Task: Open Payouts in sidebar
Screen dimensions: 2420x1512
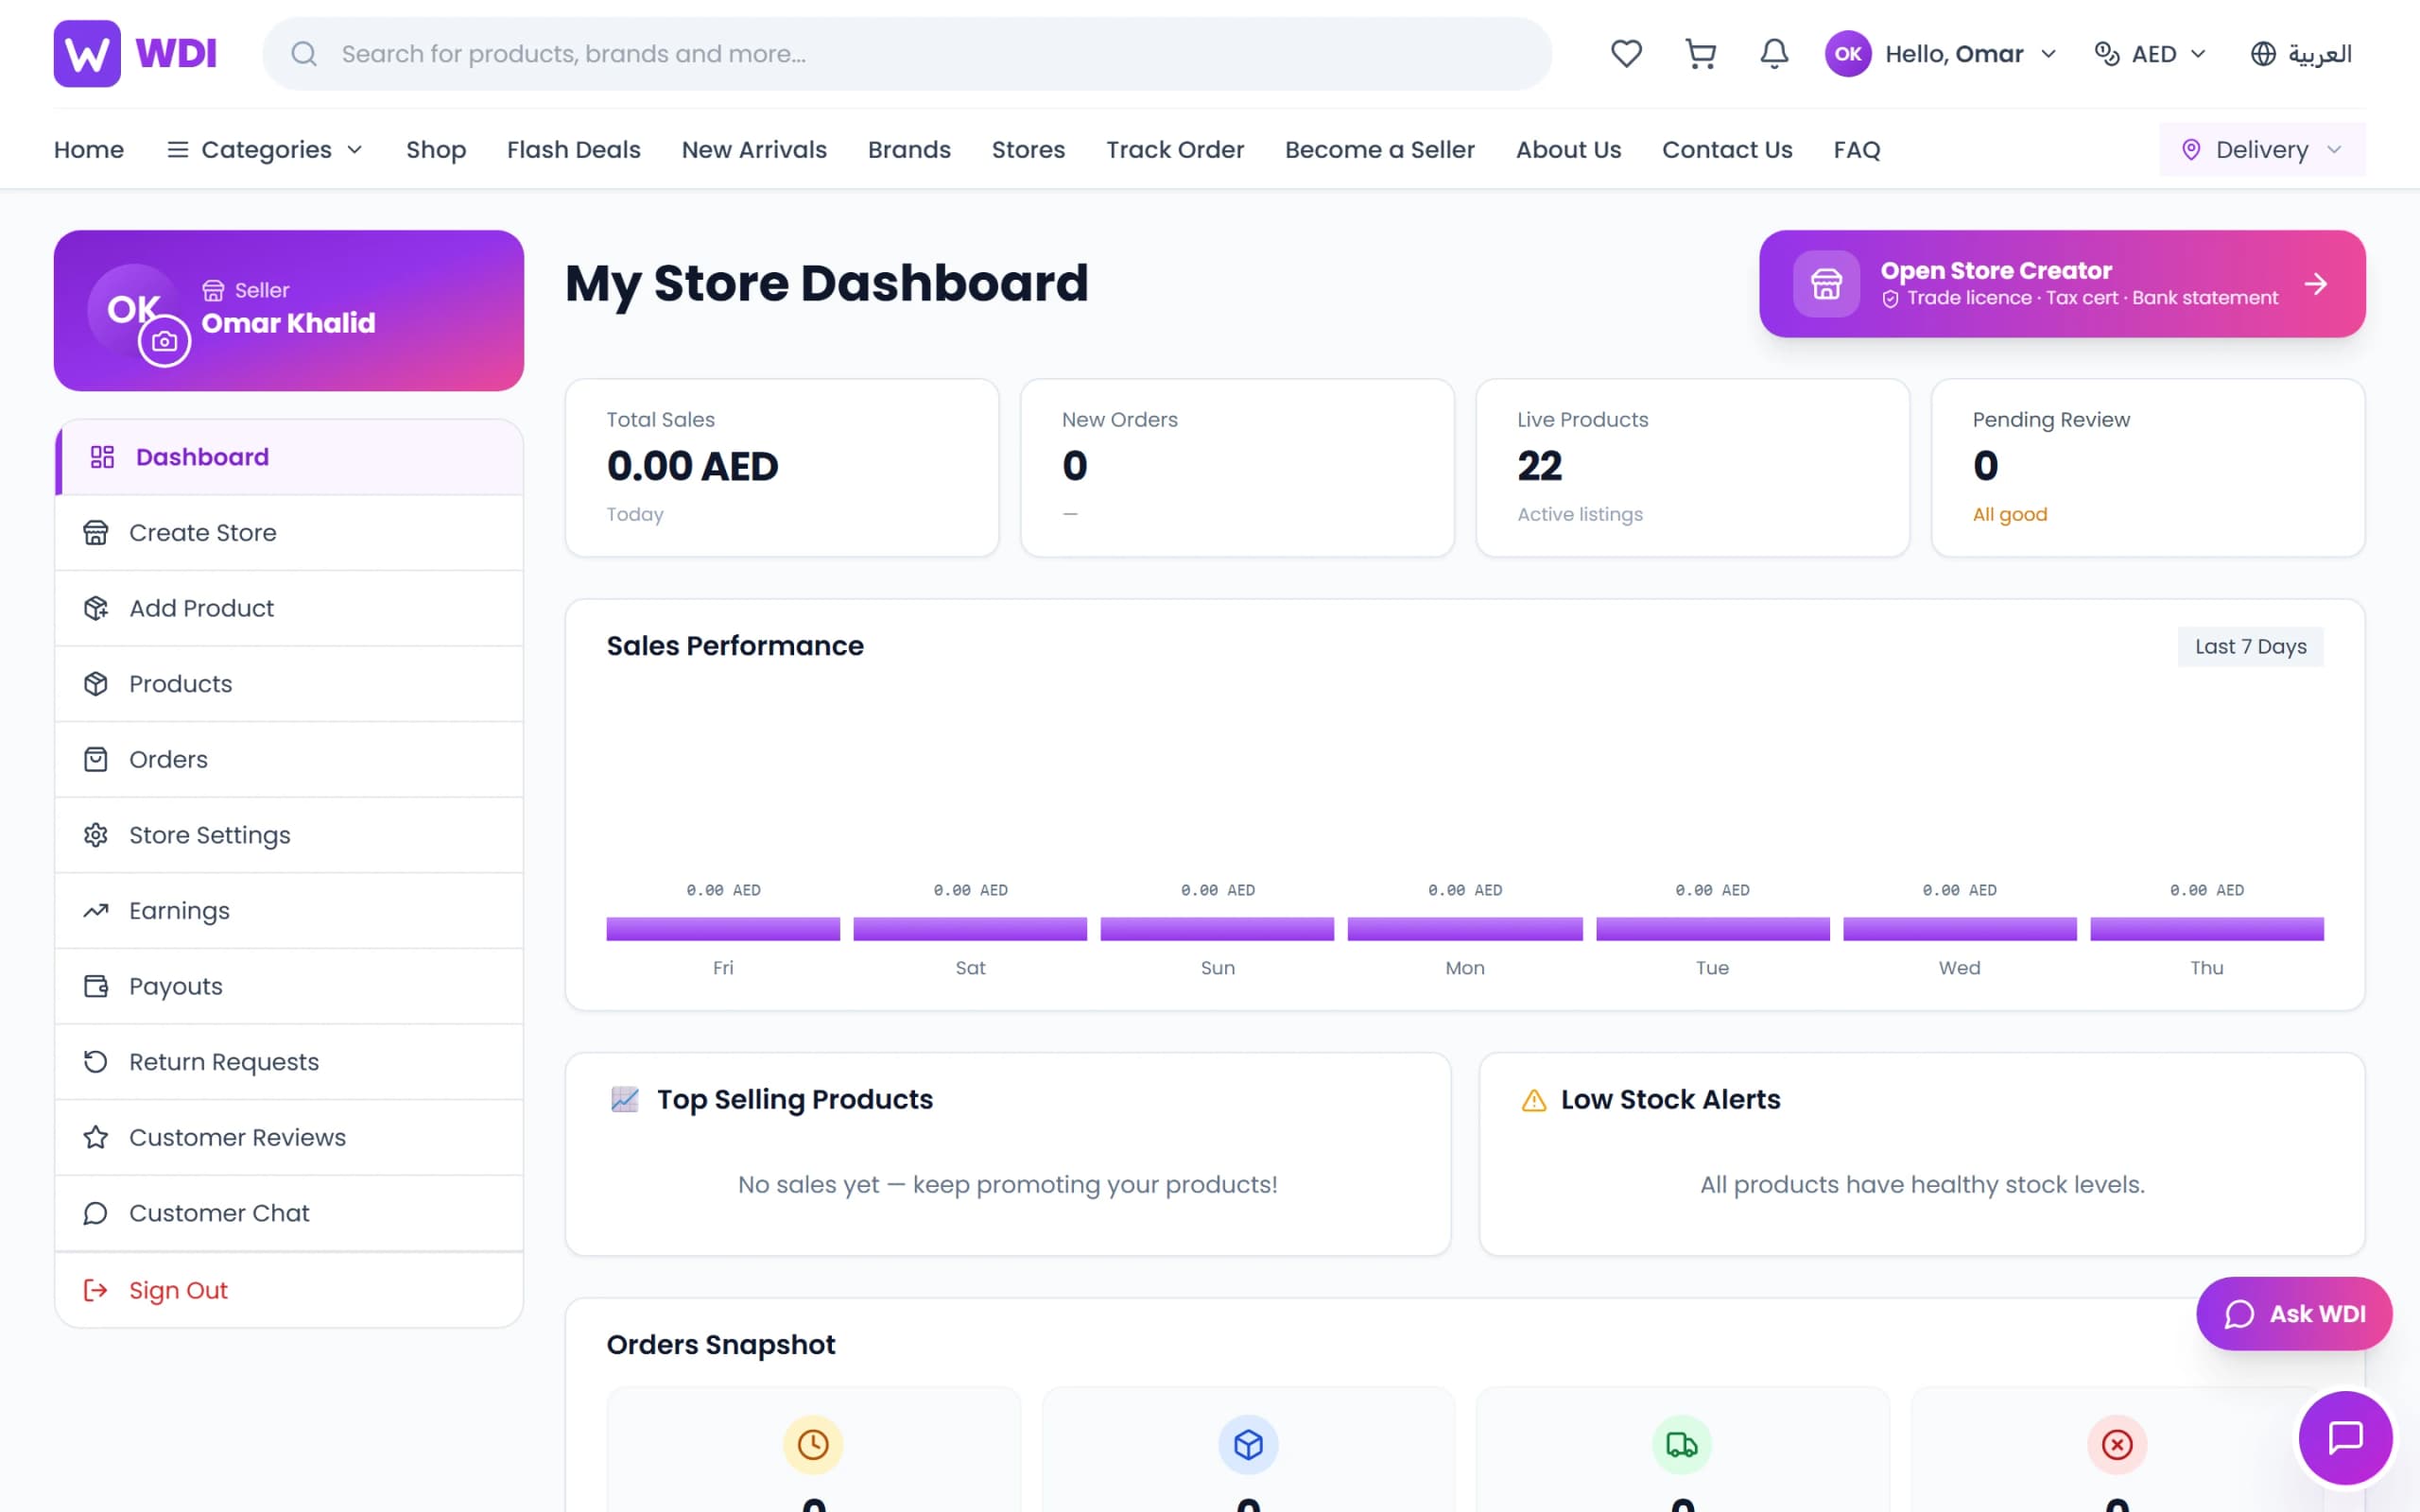Action: coord(289,986)
